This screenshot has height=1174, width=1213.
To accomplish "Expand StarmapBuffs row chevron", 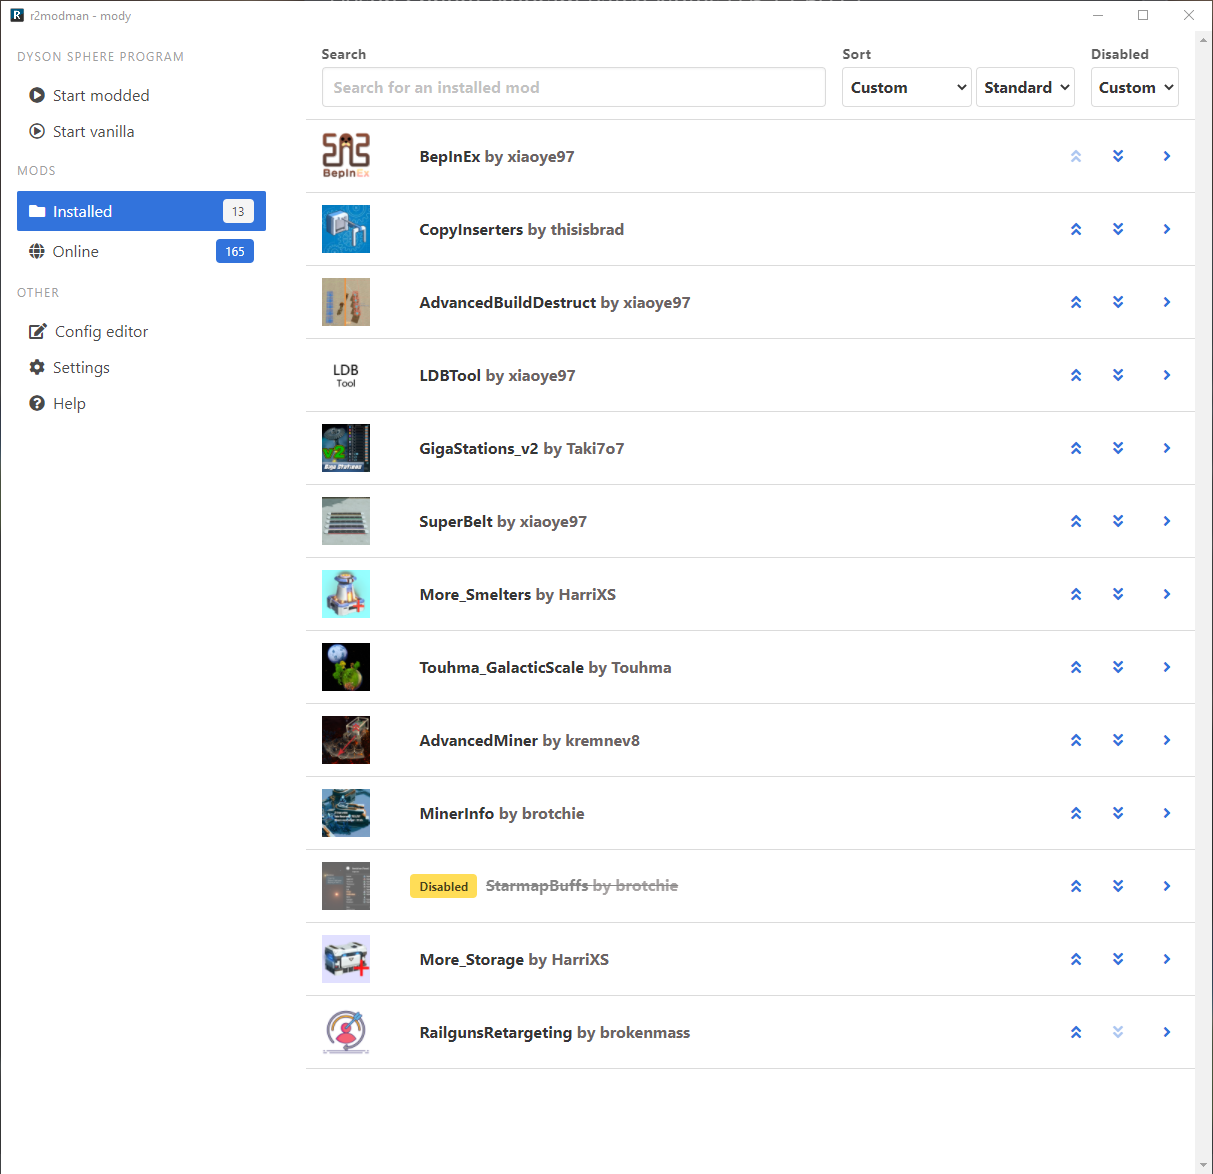I will (x=1167, y=886).
